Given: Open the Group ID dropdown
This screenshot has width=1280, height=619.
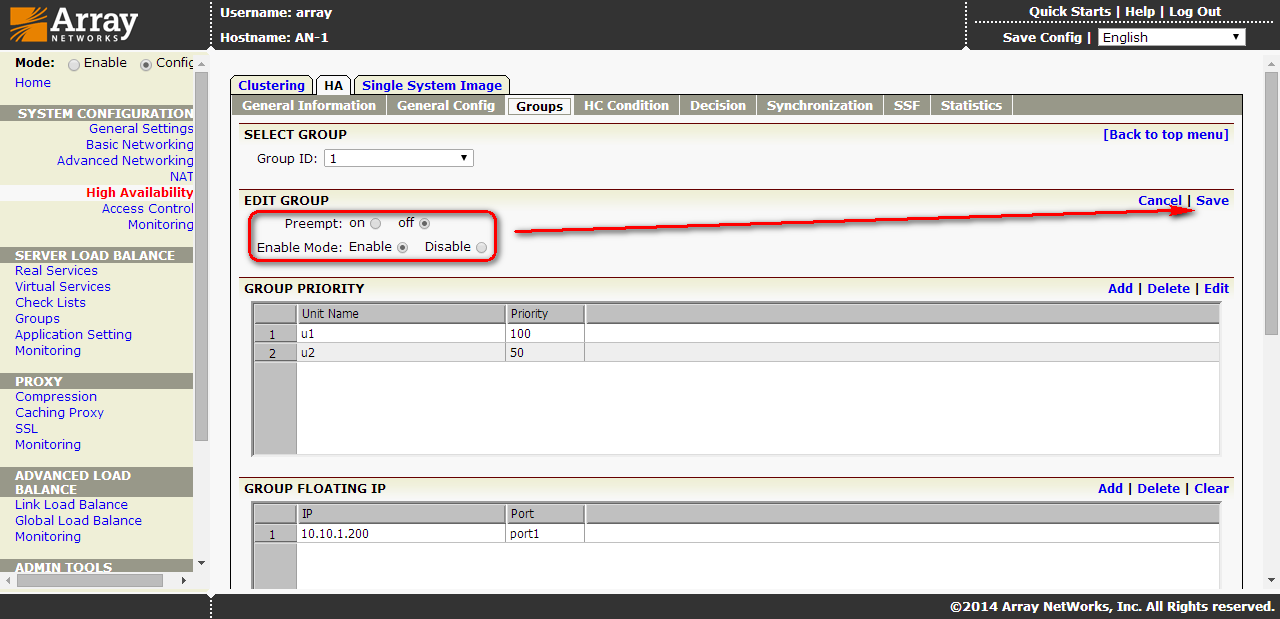Looking at the screenshot, I should (x=399, y=158).
